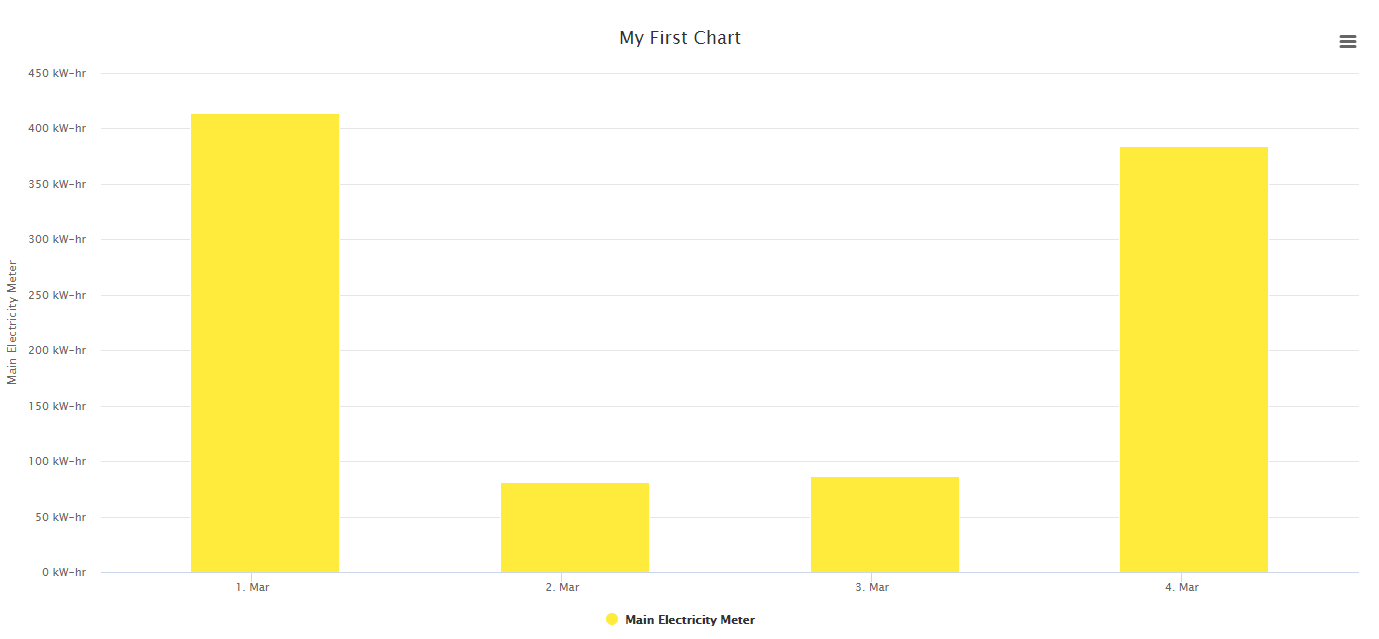Click the '0 kW-hr' y-axis label

(x=63, y=572)
